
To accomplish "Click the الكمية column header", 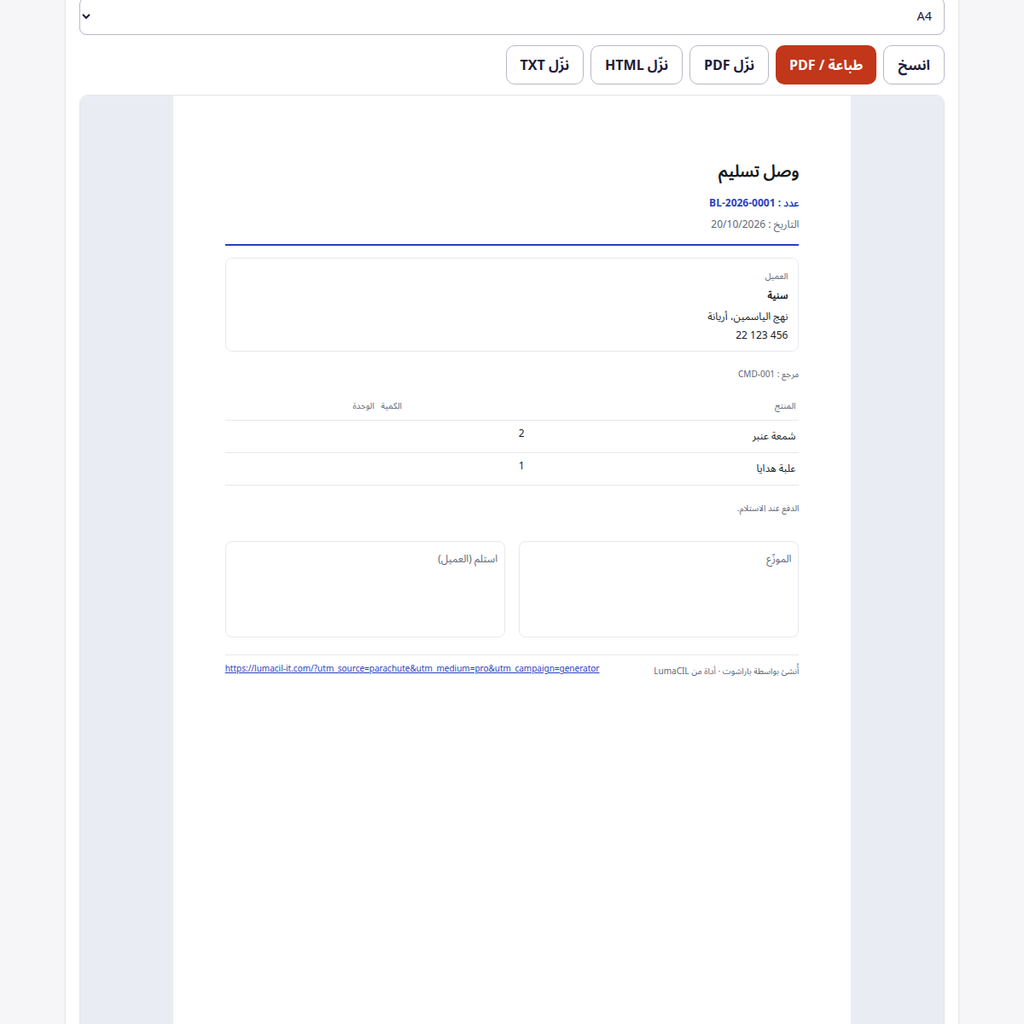I will pos(391,406).
